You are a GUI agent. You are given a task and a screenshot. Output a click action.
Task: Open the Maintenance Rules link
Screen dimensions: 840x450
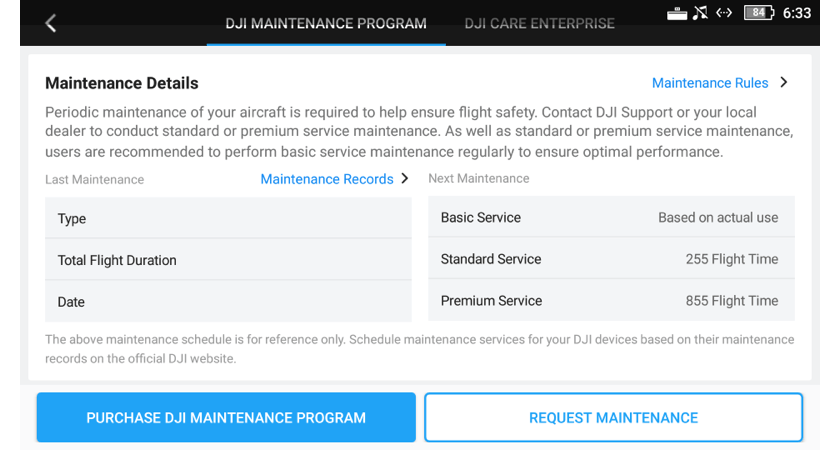[x=710, y=83]
